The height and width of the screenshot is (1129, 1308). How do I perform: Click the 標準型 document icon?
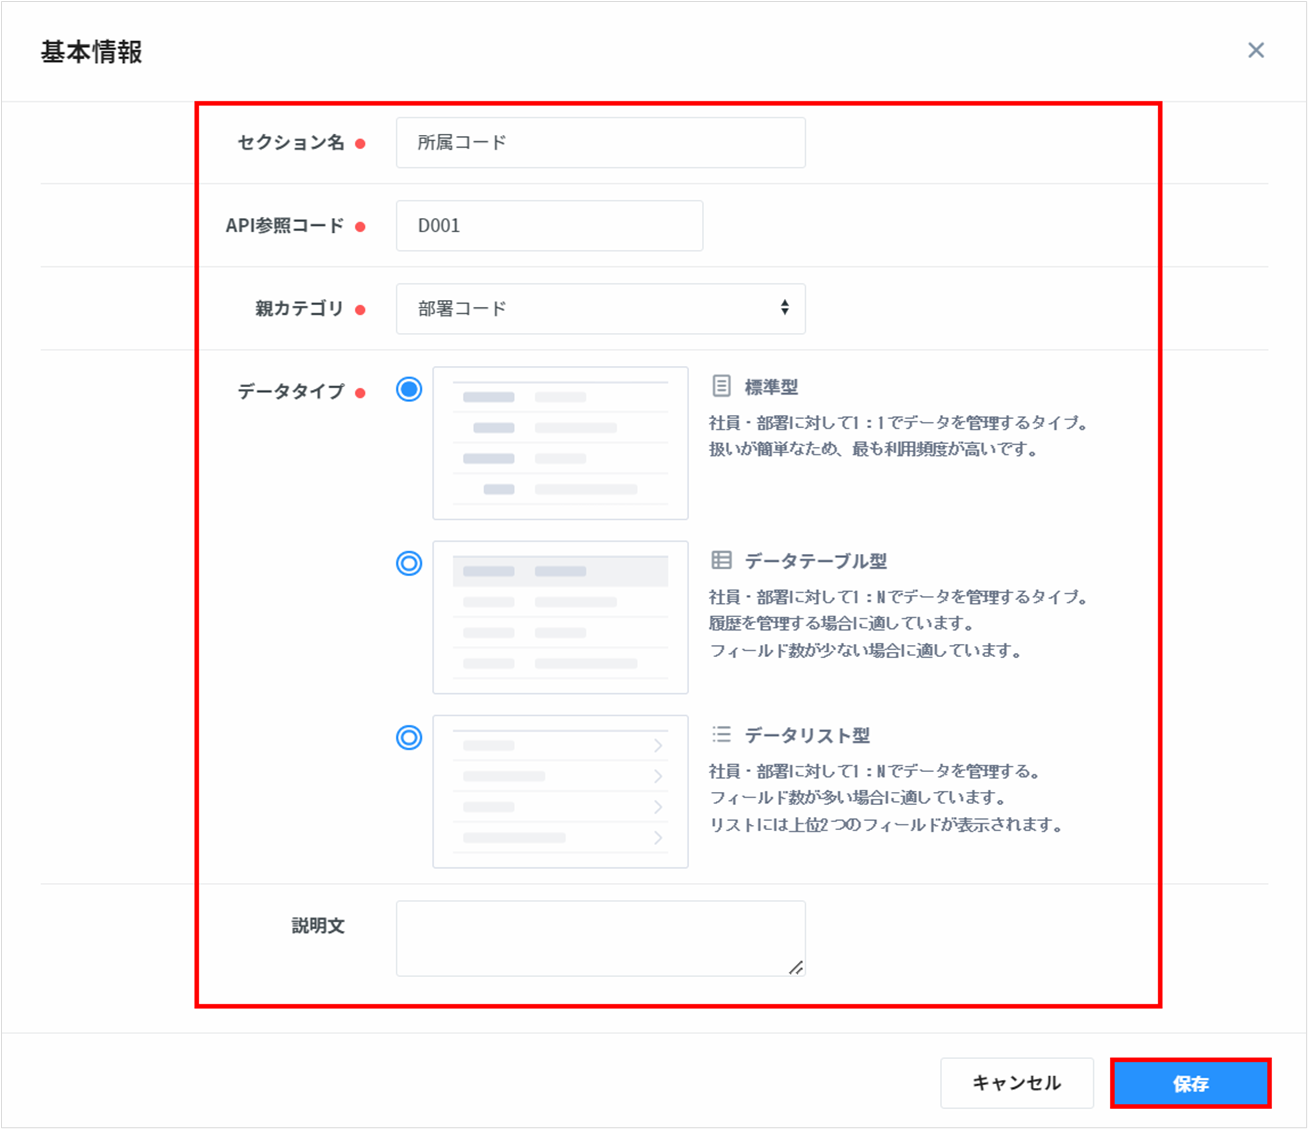[721, 386]
